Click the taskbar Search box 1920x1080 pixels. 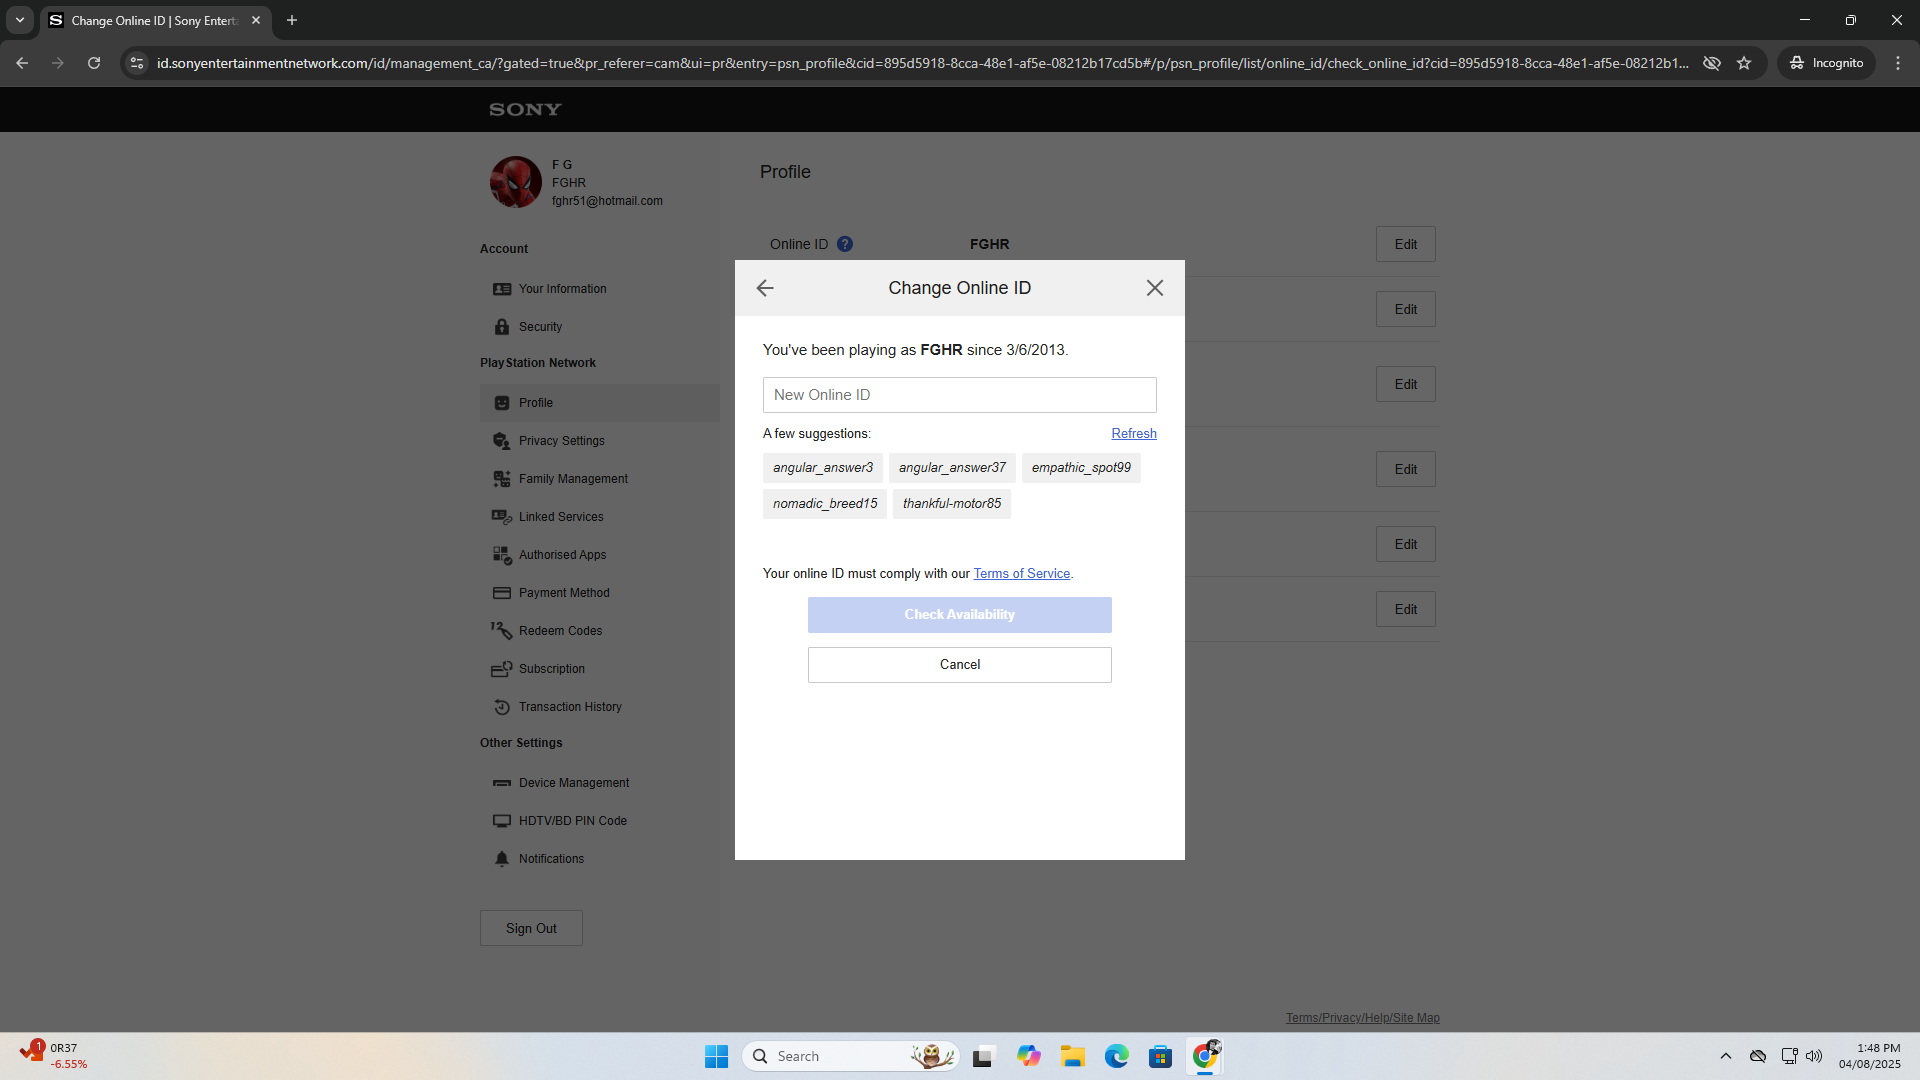pos(851,1056)
